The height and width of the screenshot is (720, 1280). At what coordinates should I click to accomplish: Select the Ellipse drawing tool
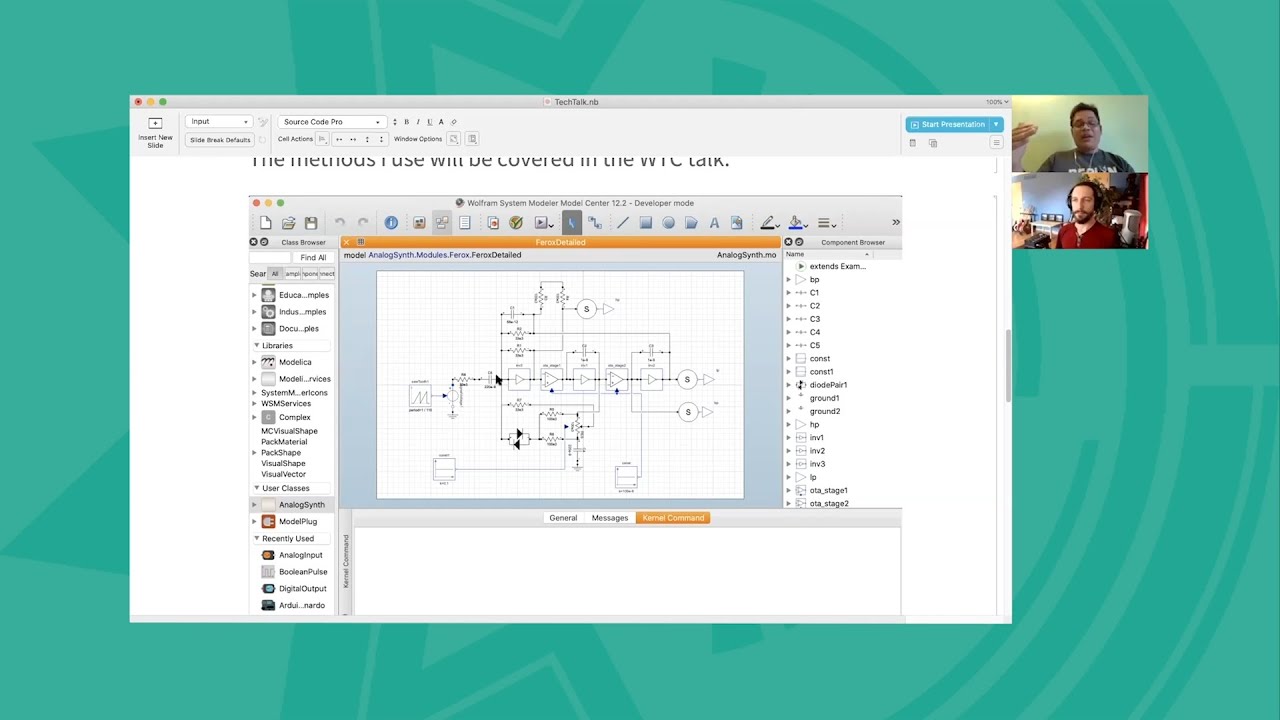click(x=668, y=223)
